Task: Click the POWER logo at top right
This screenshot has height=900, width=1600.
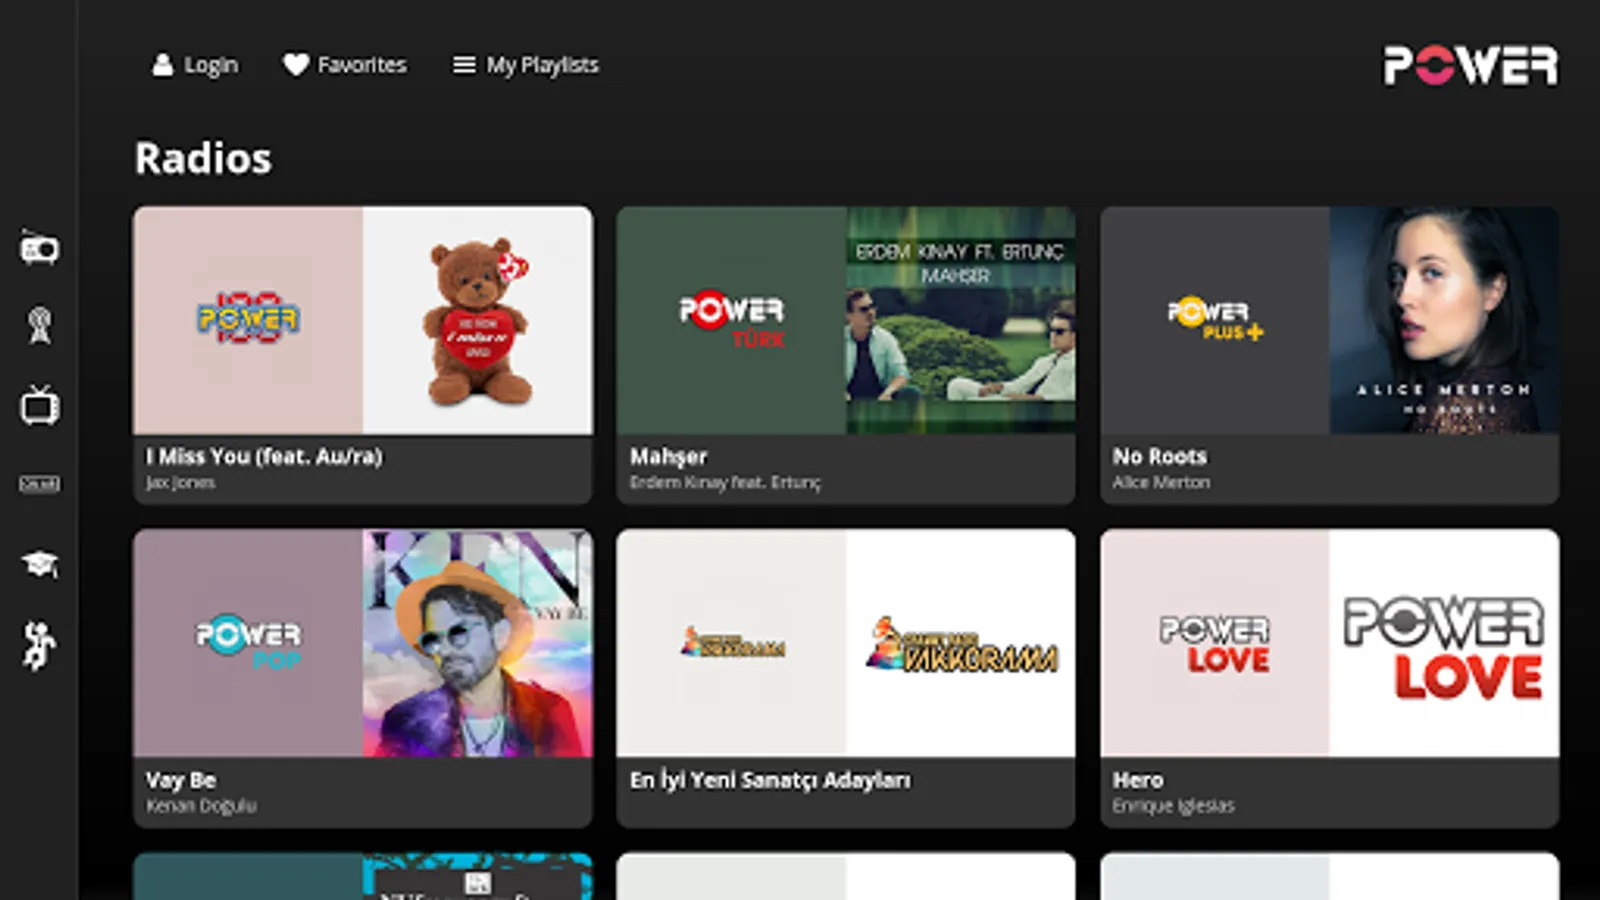Action: (x=1470, y=66)
